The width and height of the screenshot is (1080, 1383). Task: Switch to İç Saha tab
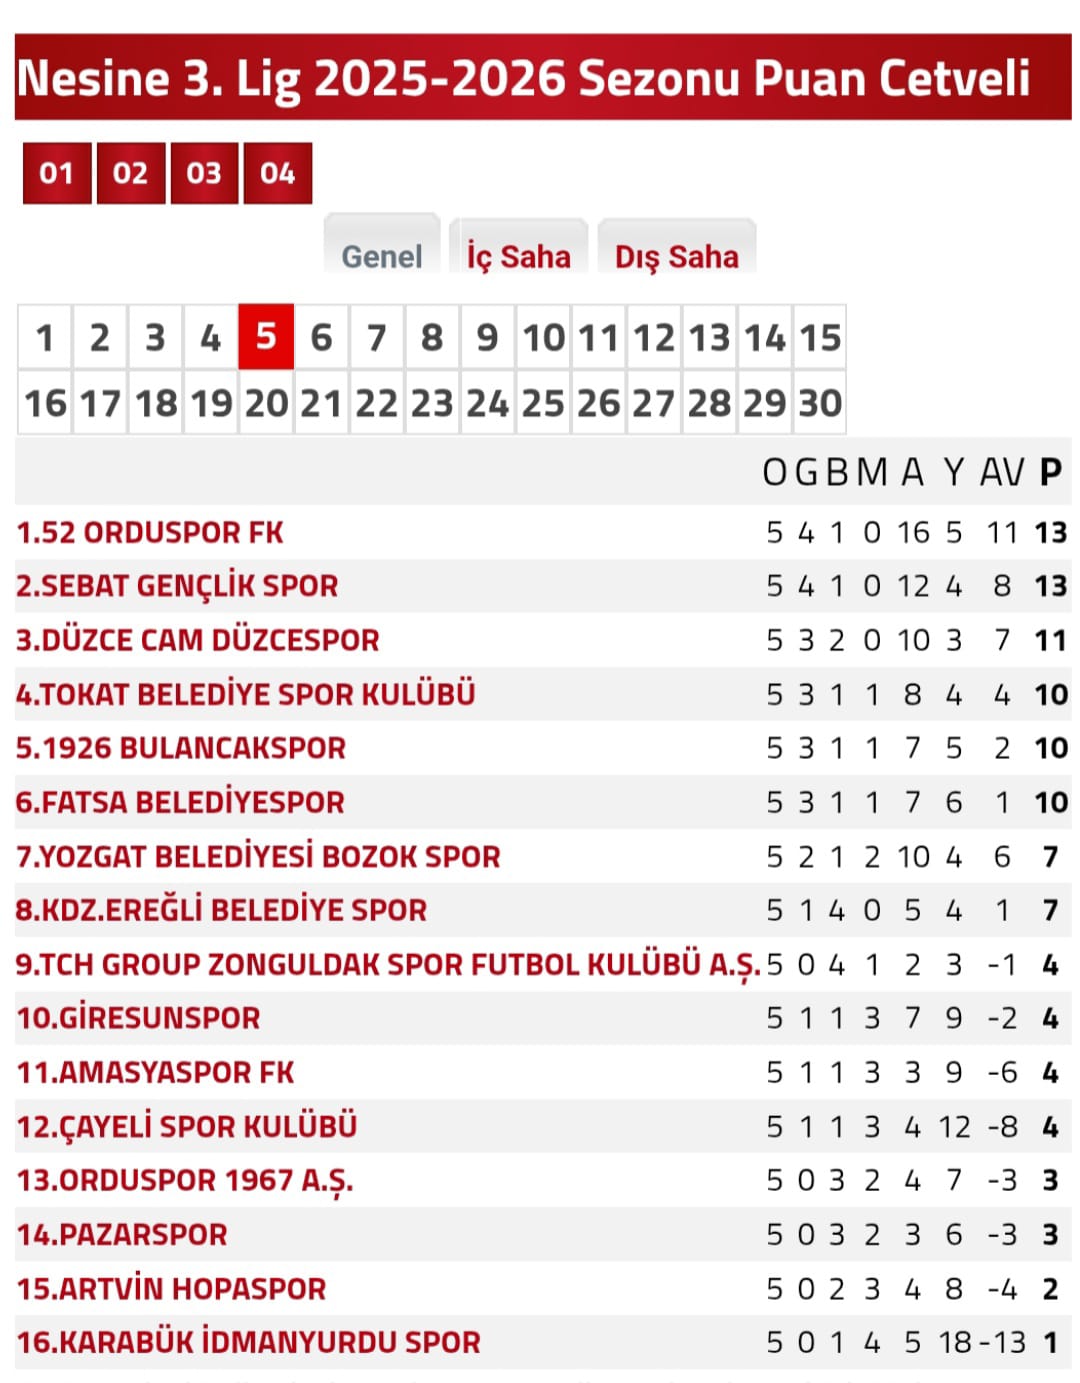click(x=518, y=256)
